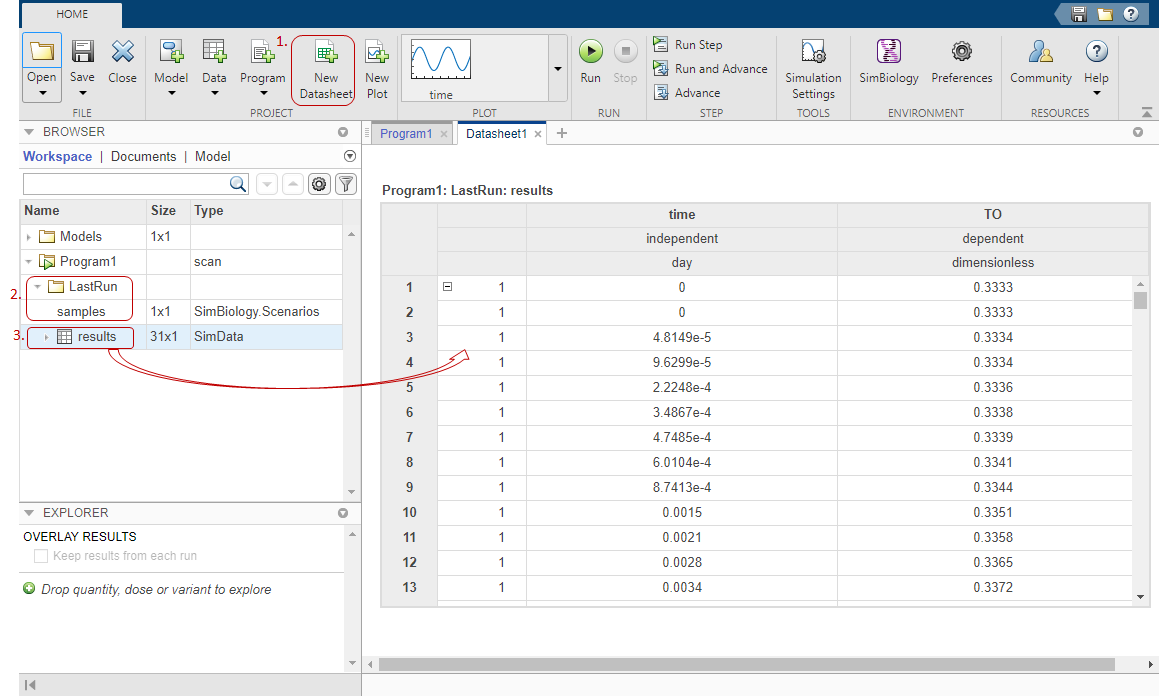Click the SimBiology environment icon
Viewport: 1159px width, 696px height.
point(888,52)
